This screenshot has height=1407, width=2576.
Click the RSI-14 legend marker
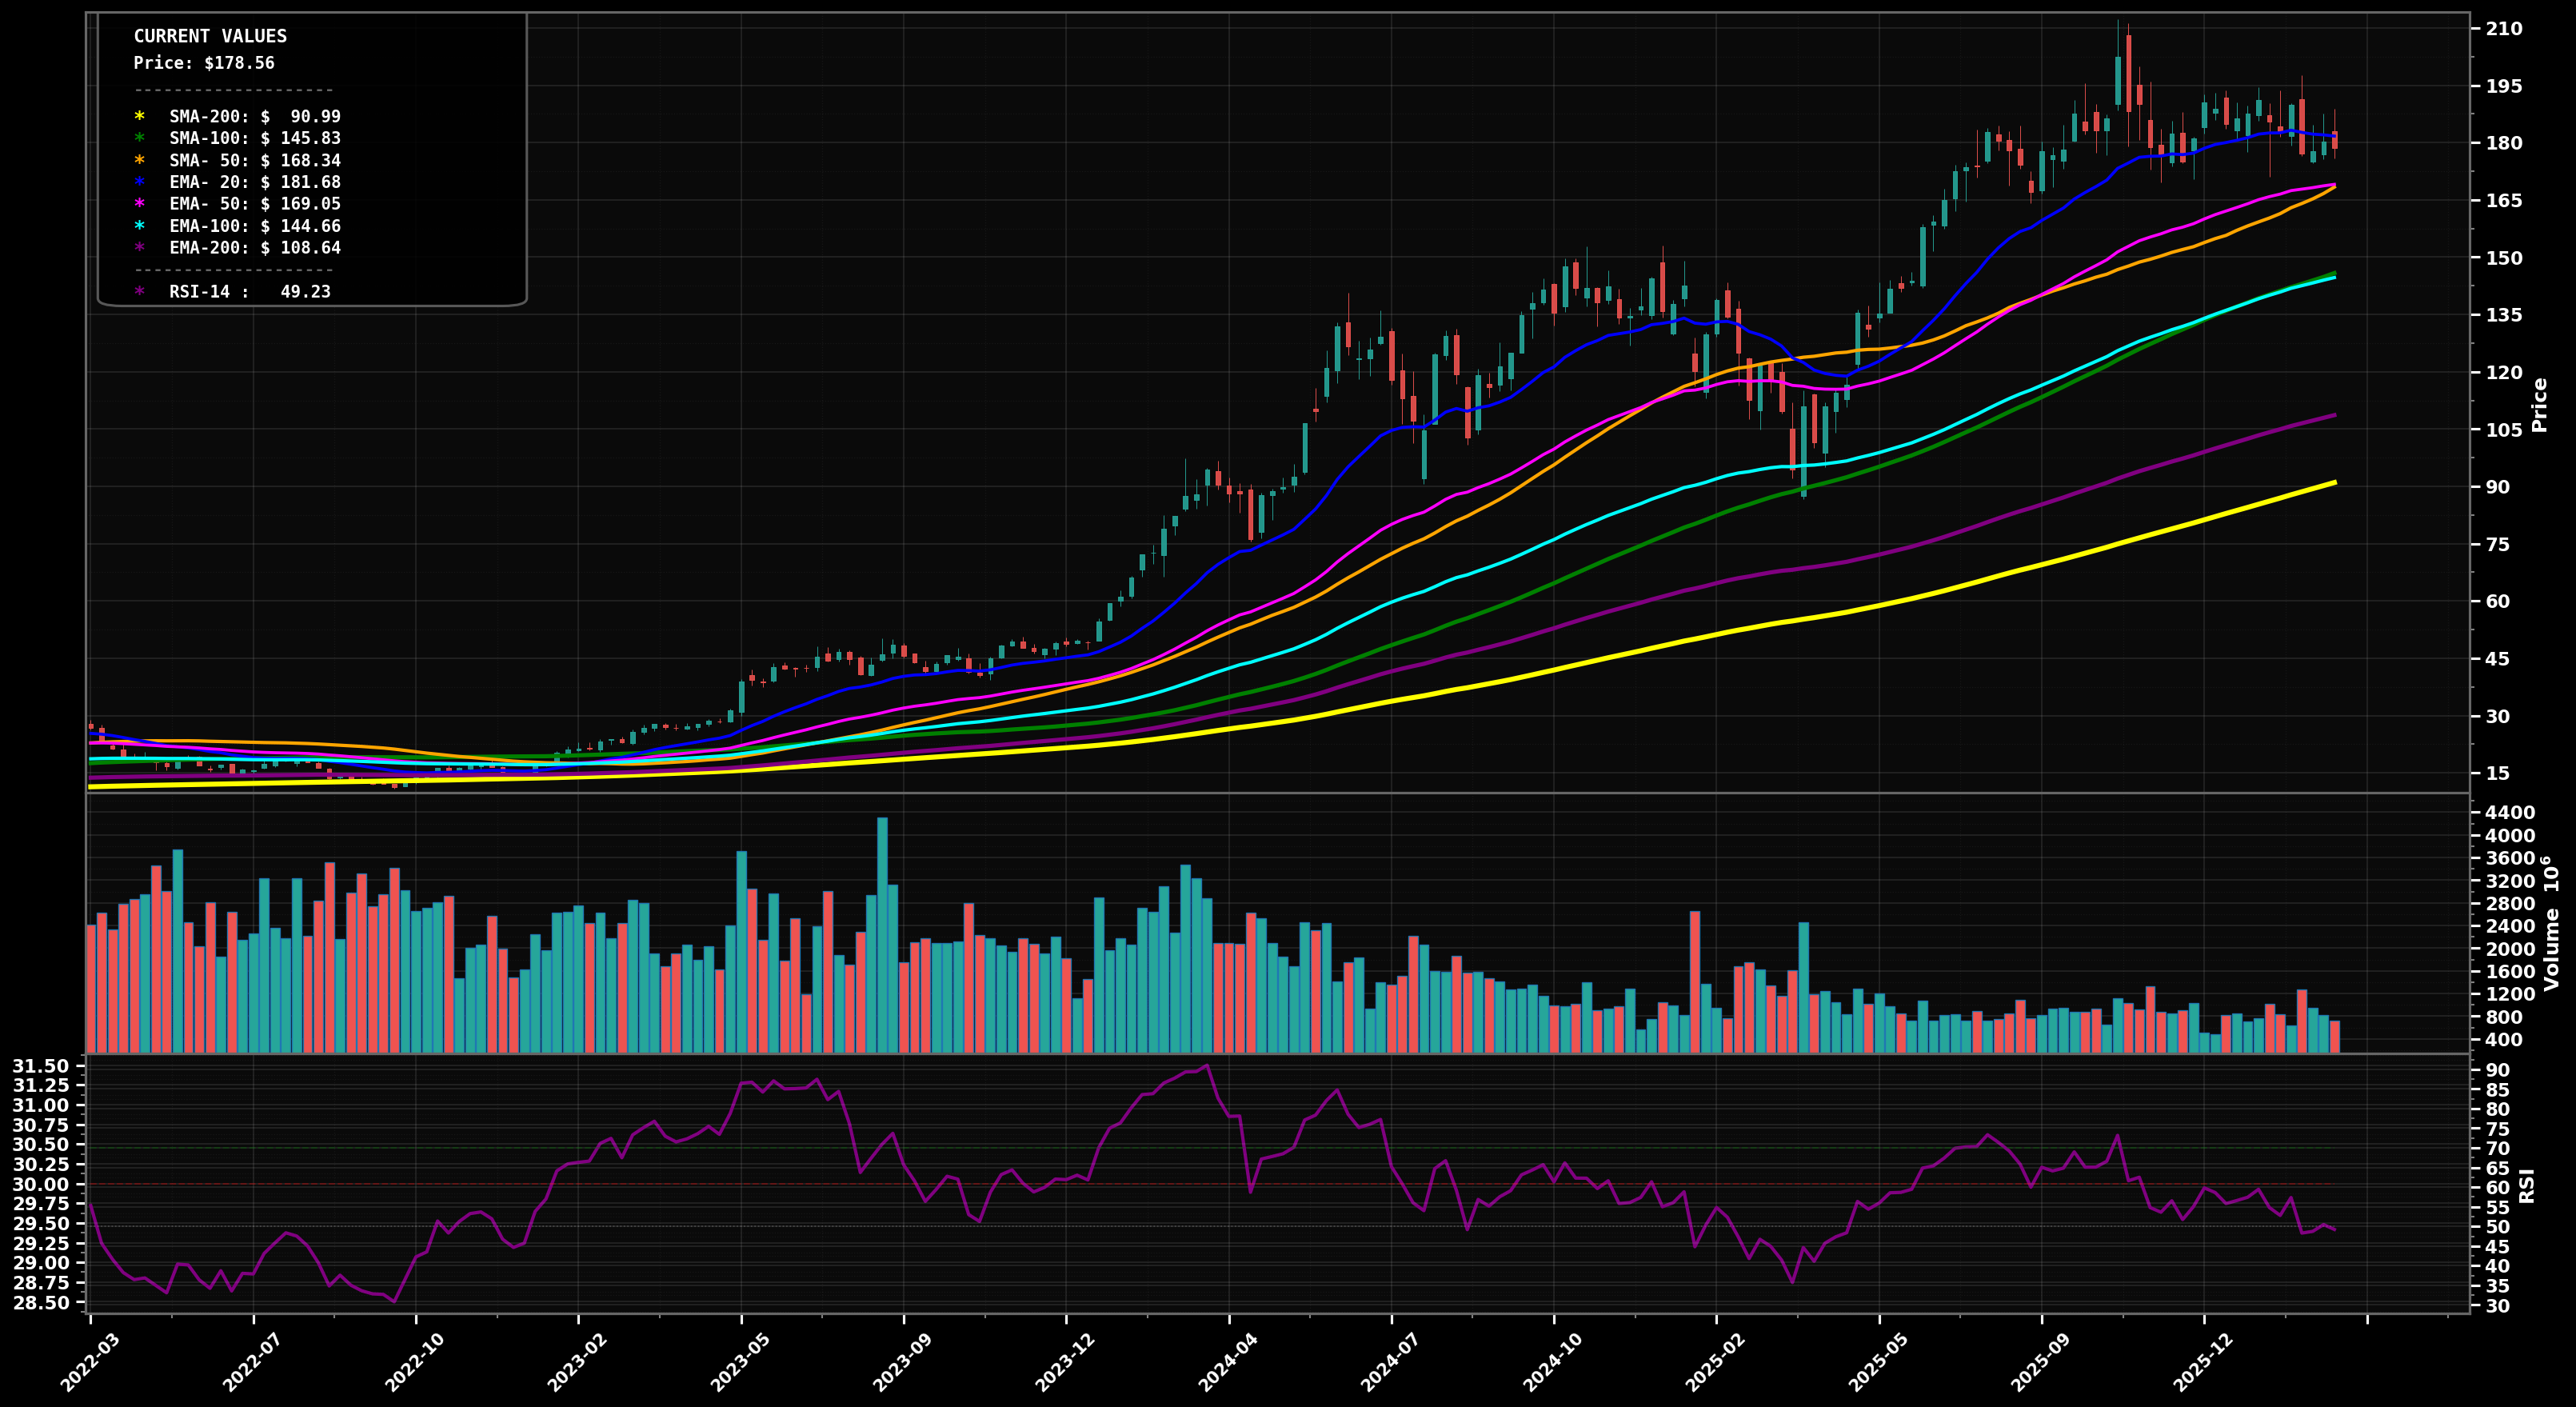tap(140, 292)
